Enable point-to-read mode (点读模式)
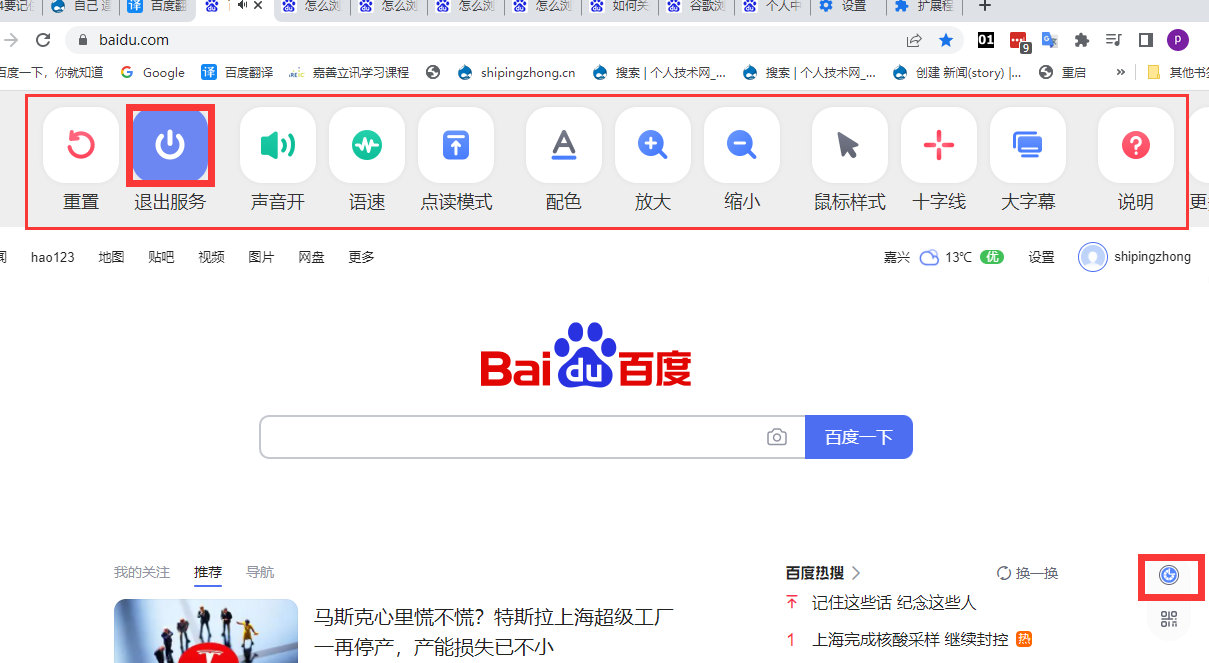This screenshot has height=663, width=1209. (x=456, y=146)
